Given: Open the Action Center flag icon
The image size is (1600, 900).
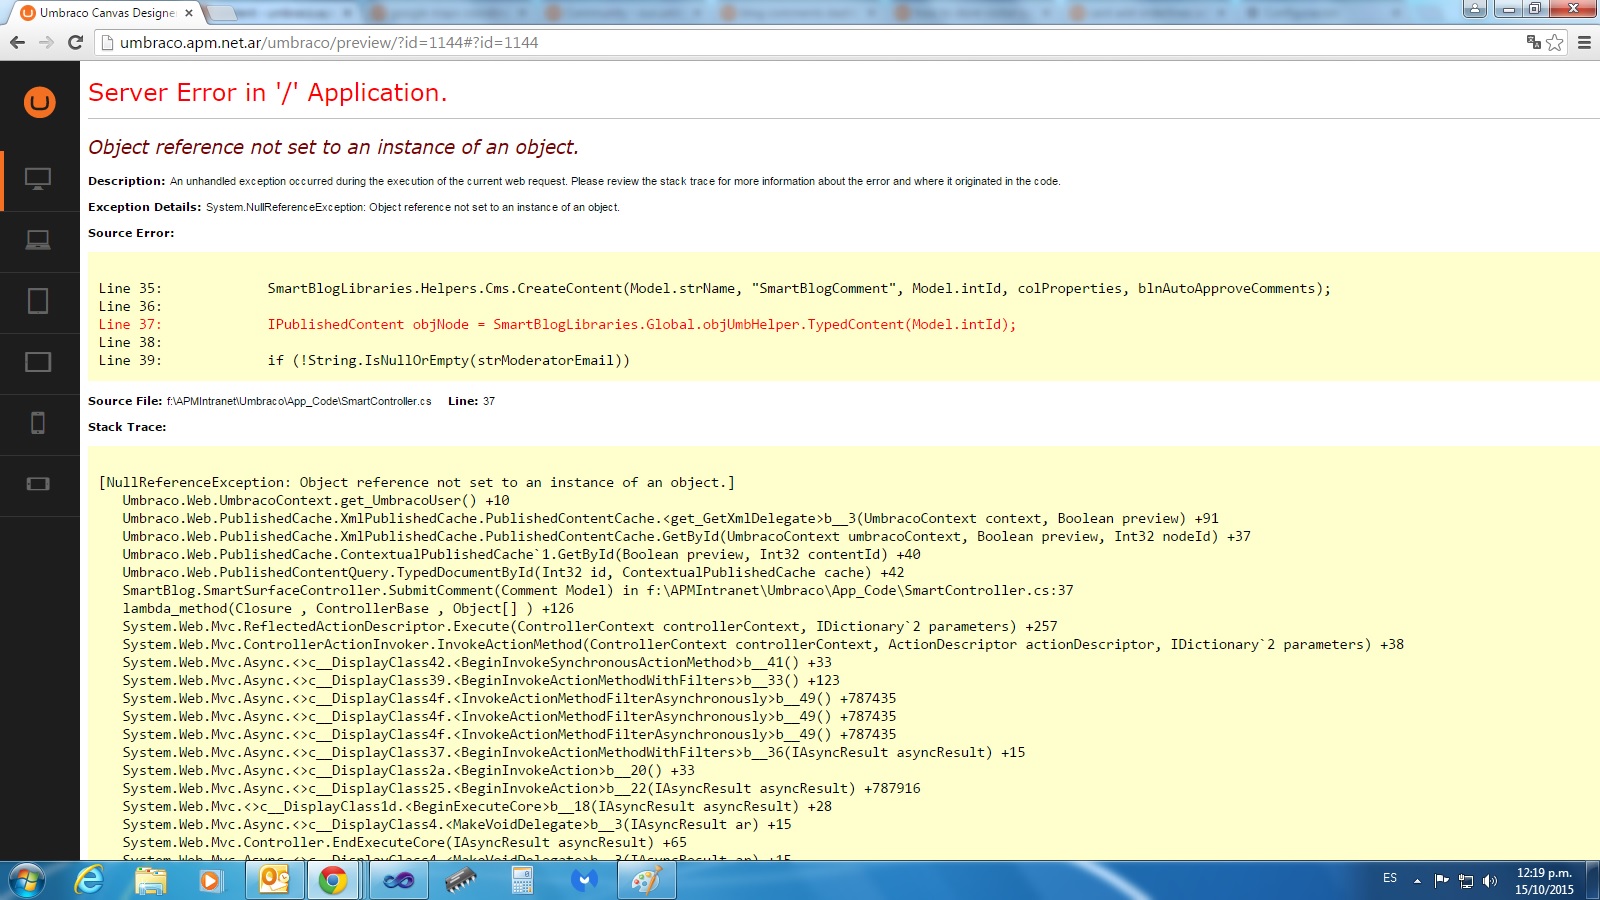Looking at the screenshot, I should [x=1441, y=881].
